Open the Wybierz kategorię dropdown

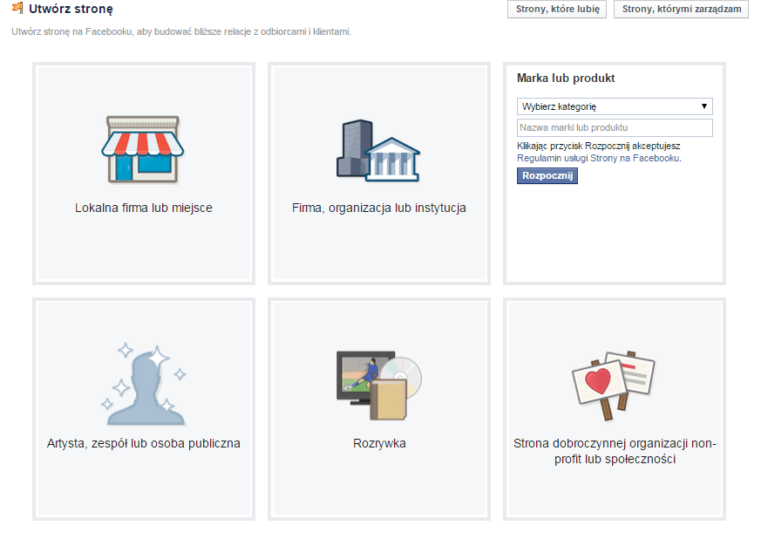615,106
